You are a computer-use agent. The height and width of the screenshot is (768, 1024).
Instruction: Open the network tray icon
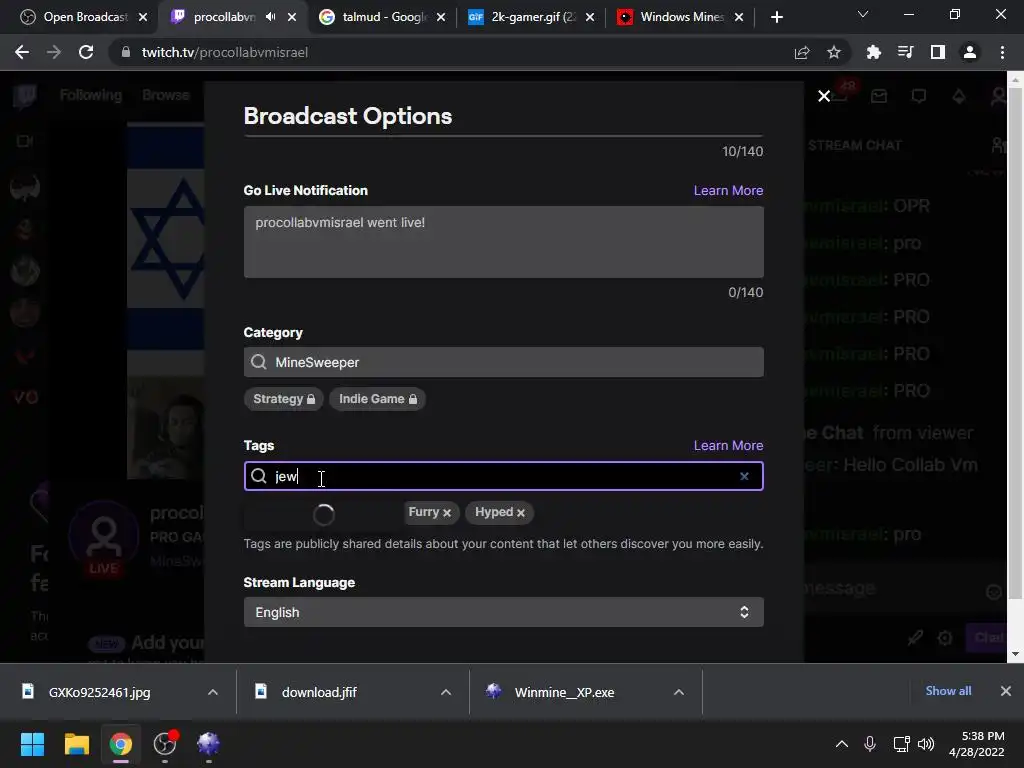click(x=901, y=744)
